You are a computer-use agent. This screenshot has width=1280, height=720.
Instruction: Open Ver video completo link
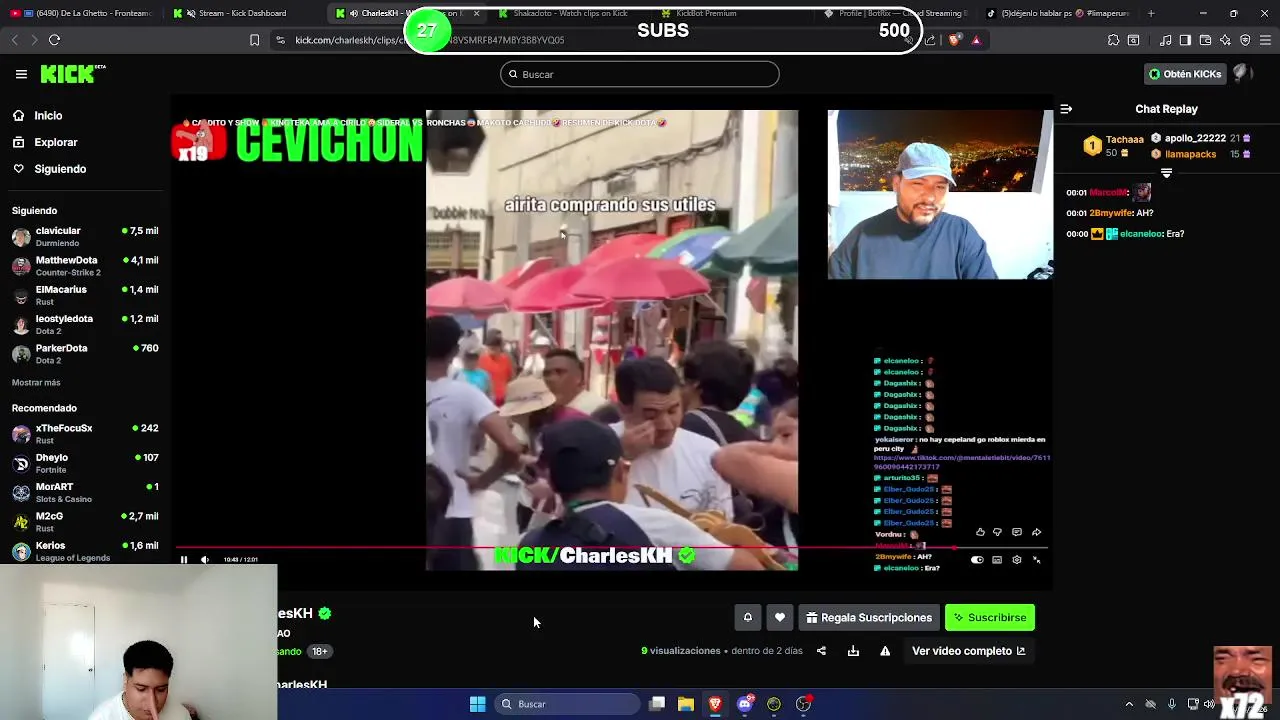pyautogui.click(x=968, y=651)
